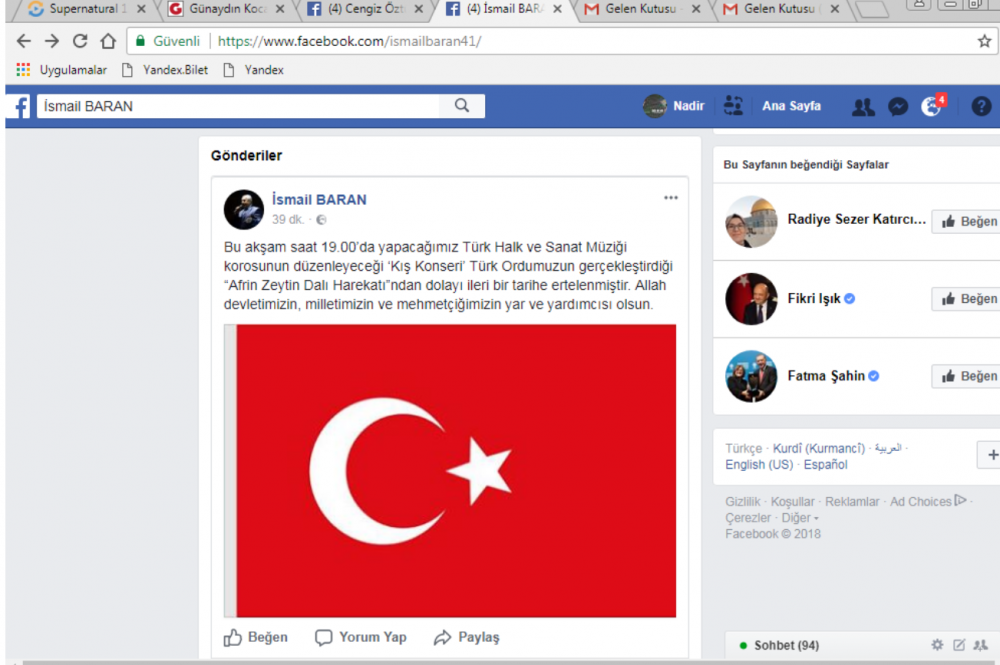Open chat settings gear icon

[x=937, y=645]
